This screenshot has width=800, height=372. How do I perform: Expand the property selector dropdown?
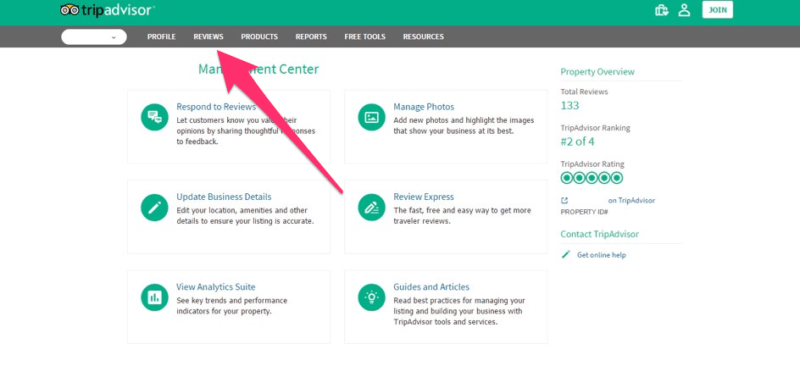[94, 37]
